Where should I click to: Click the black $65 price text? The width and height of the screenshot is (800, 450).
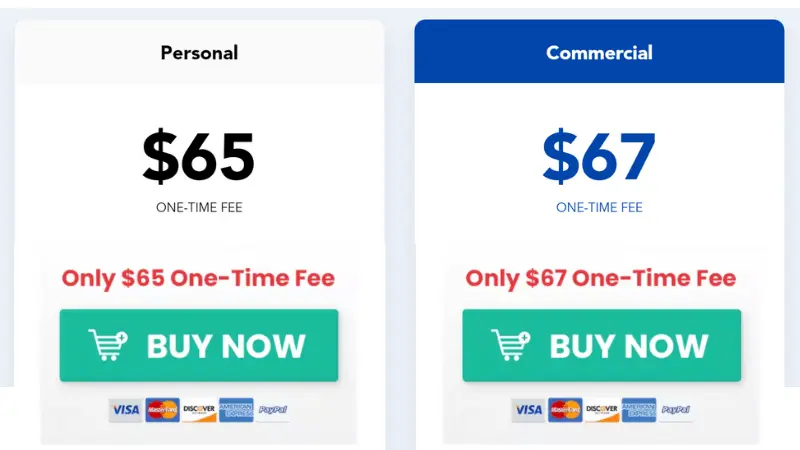tap(198, 156)
